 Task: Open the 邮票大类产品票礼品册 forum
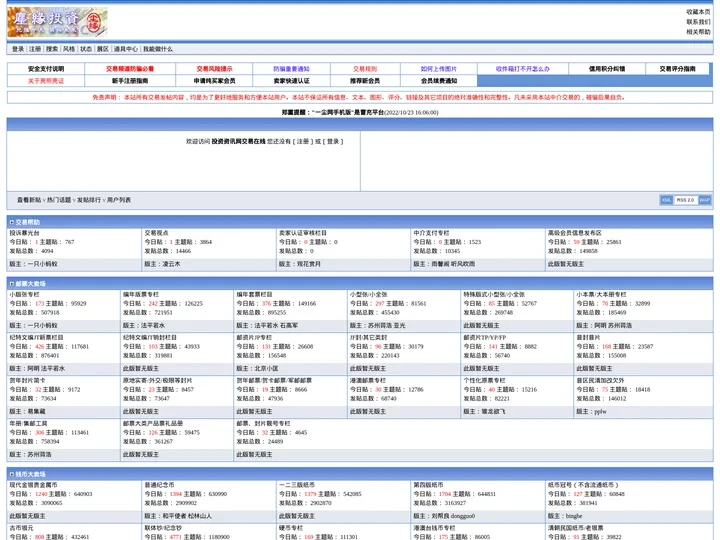pos(152,423)
